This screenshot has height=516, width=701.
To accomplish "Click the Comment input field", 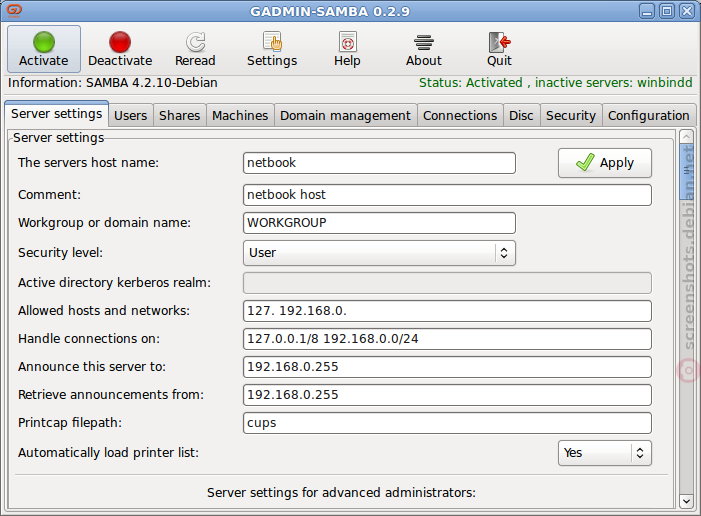I will [x=447, y=195].
